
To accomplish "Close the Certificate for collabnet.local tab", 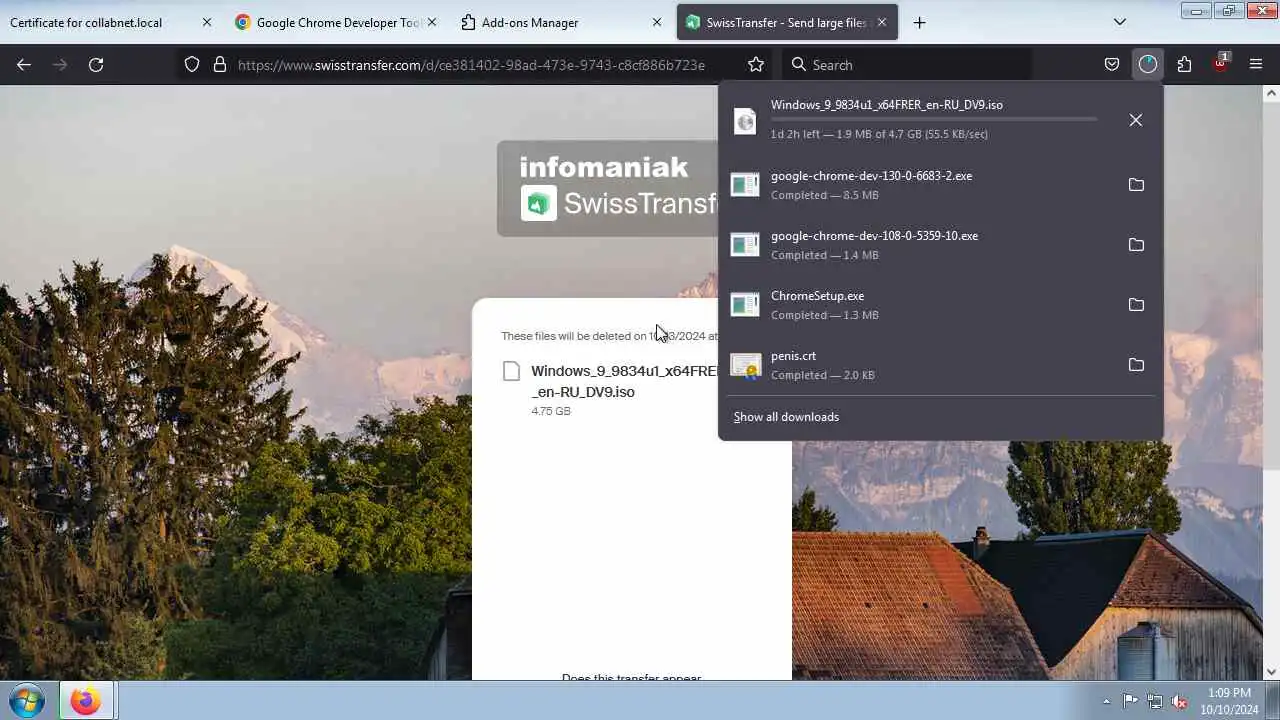I will 207,22.
